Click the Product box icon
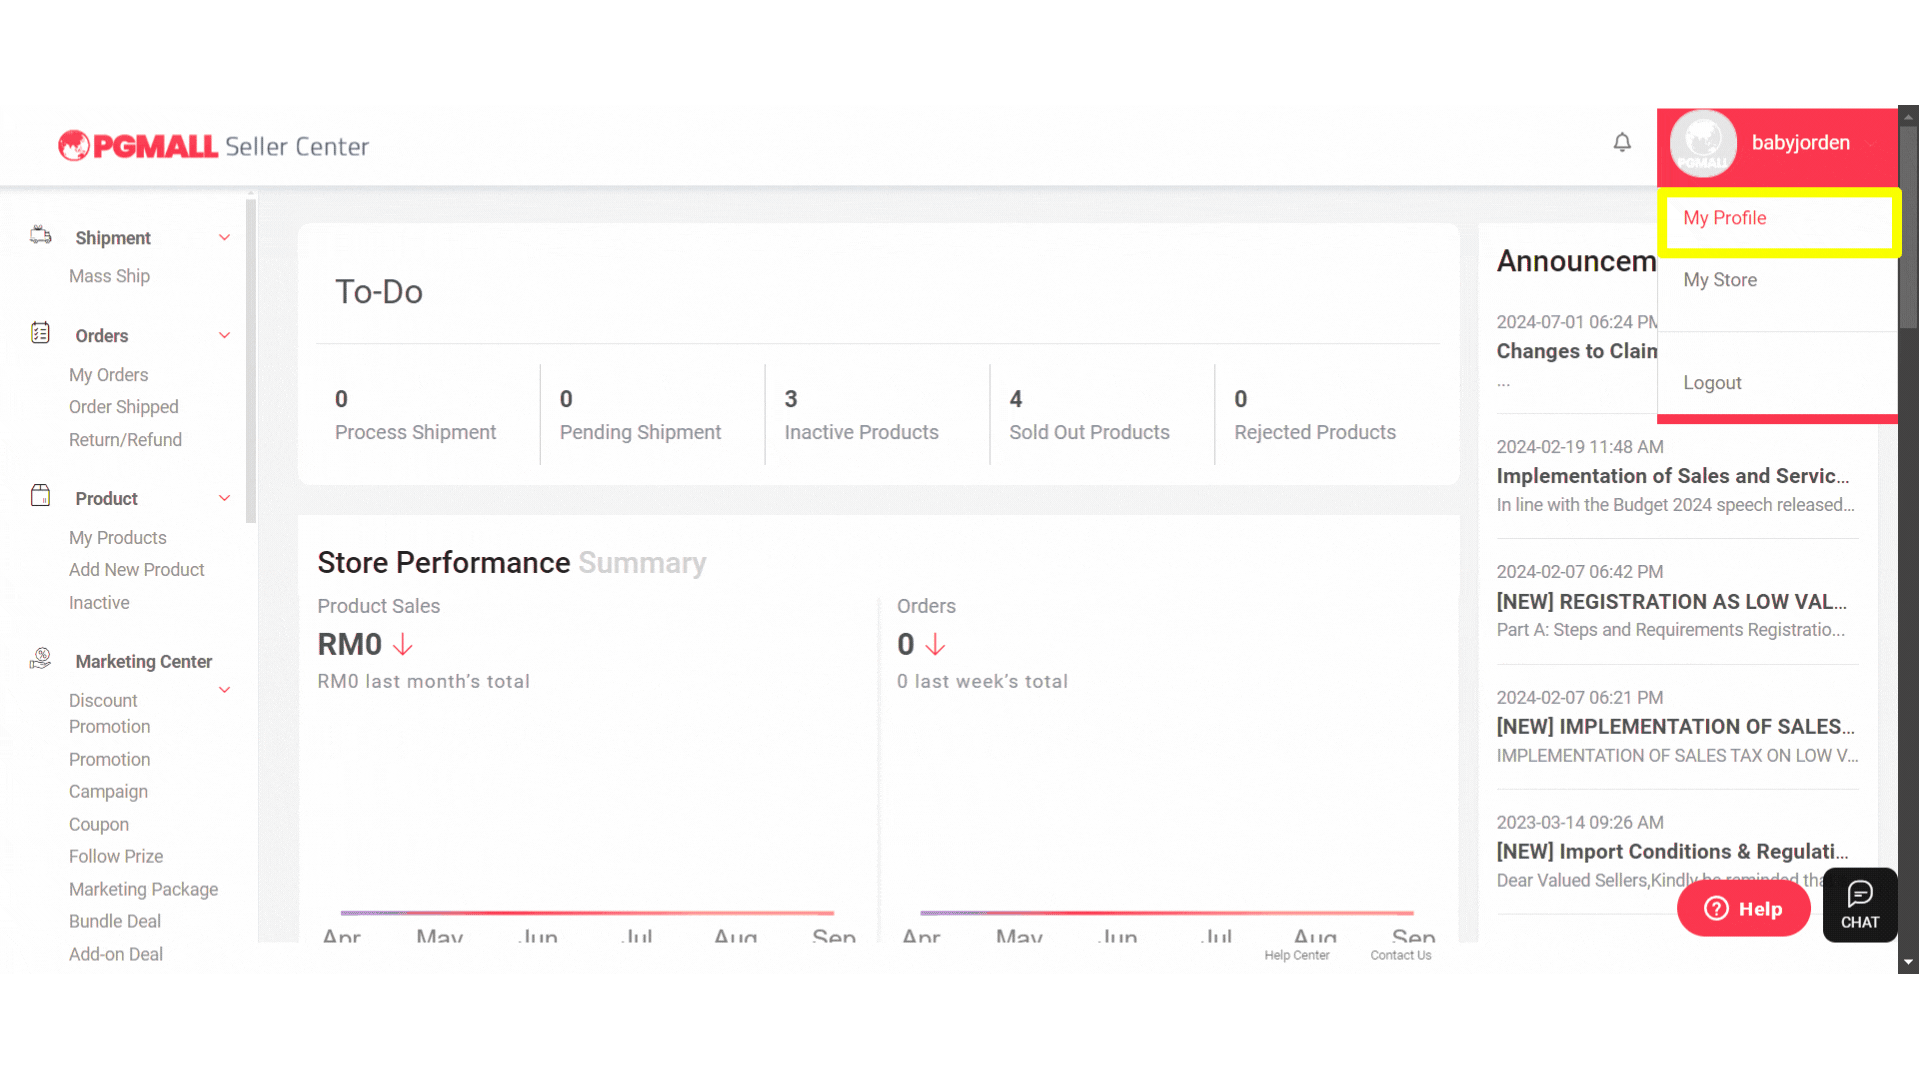The height and width of the screenshot is (1080, 1920). coord(41,497)
